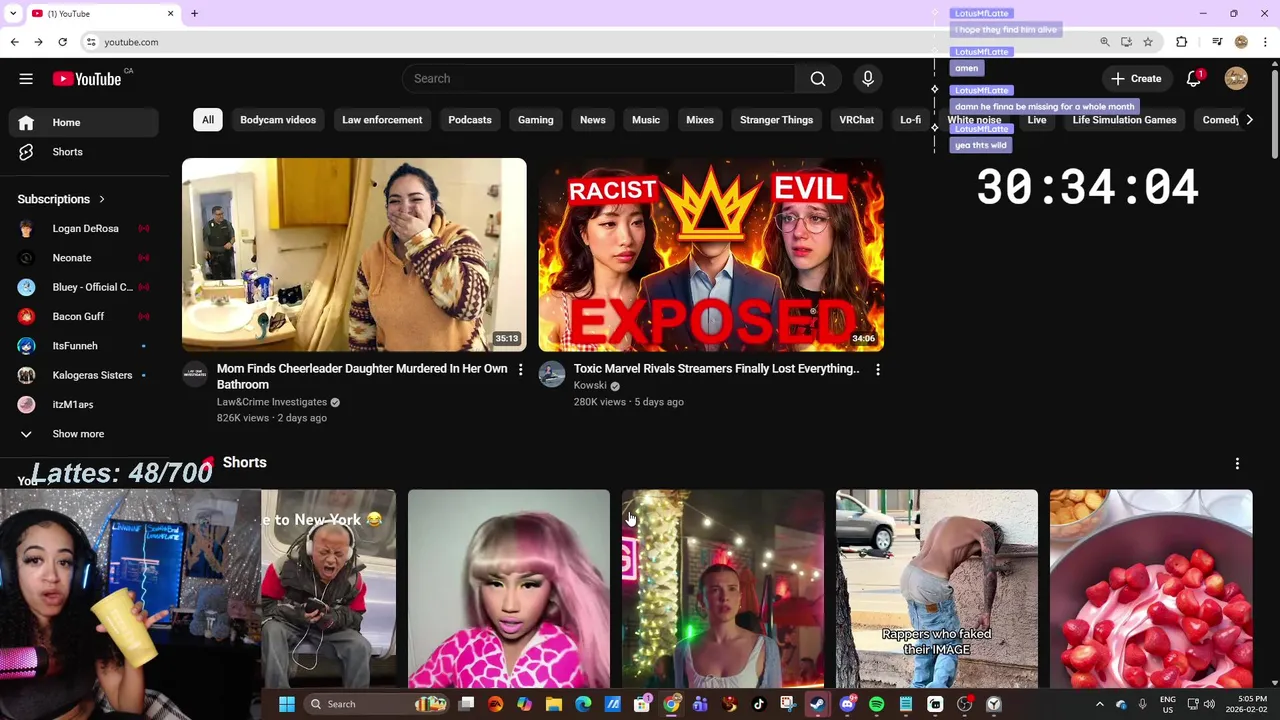Click the Windows Start button
Screen dimensions: 1280x720
pyautogui.click(x=287, y=704)
